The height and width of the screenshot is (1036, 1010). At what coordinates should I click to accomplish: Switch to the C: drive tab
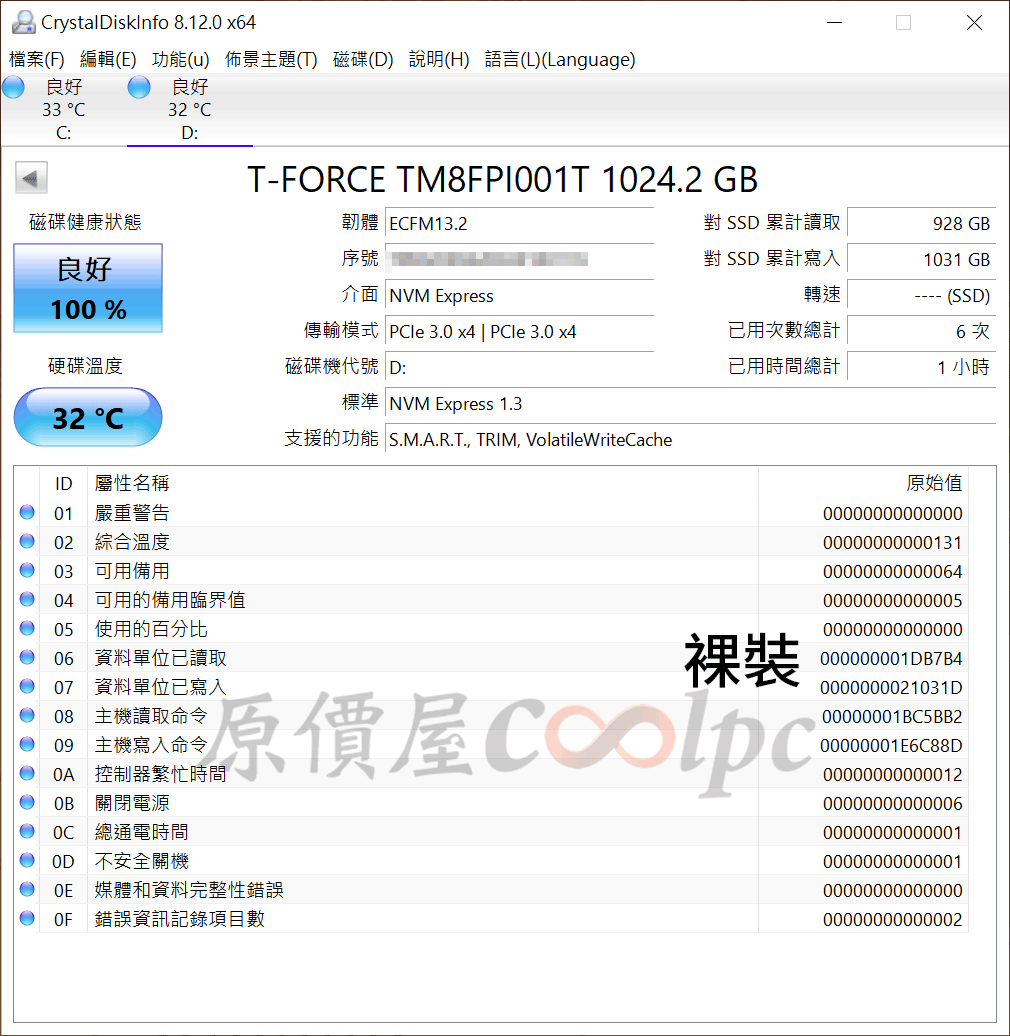(63, 110)
